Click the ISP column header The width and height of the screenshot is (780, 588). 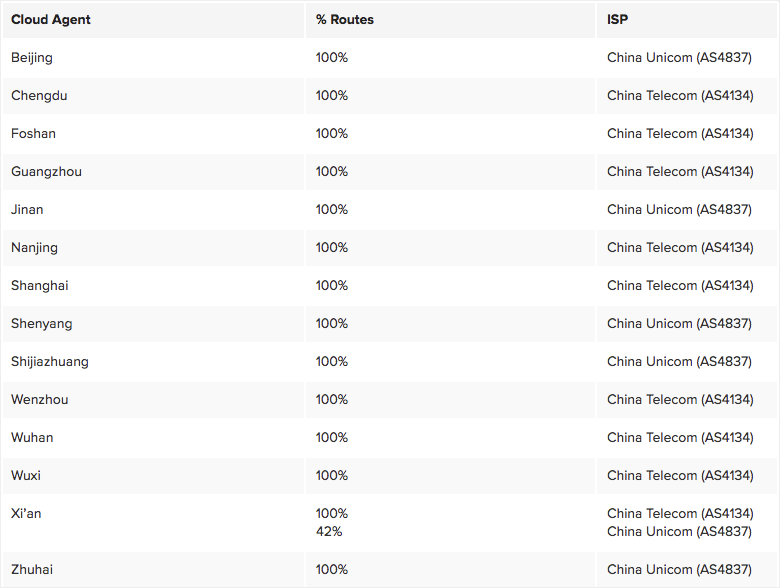[618, 20]
